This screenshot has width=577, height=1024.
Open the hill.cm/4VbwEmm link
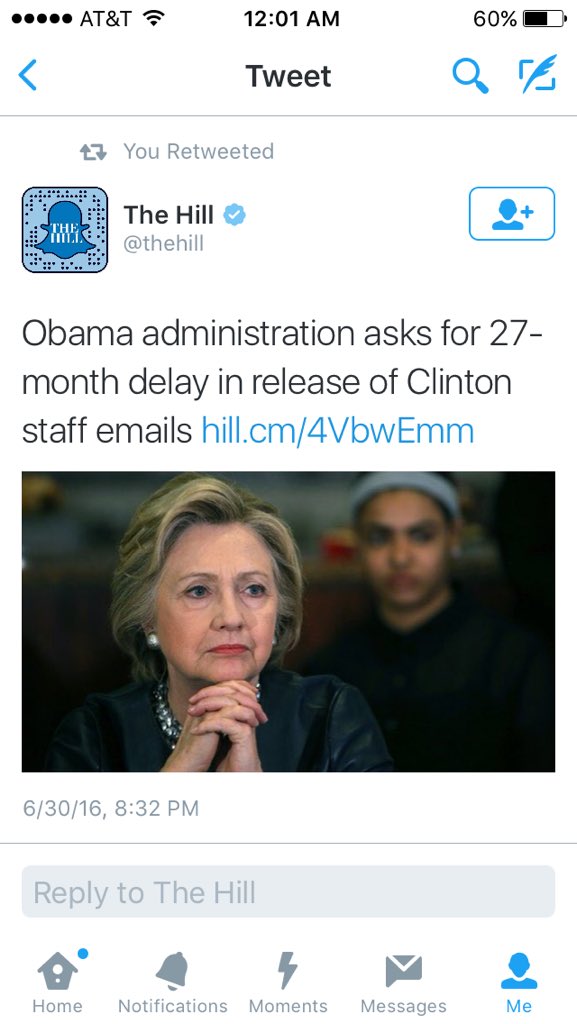tap(337, 431)
